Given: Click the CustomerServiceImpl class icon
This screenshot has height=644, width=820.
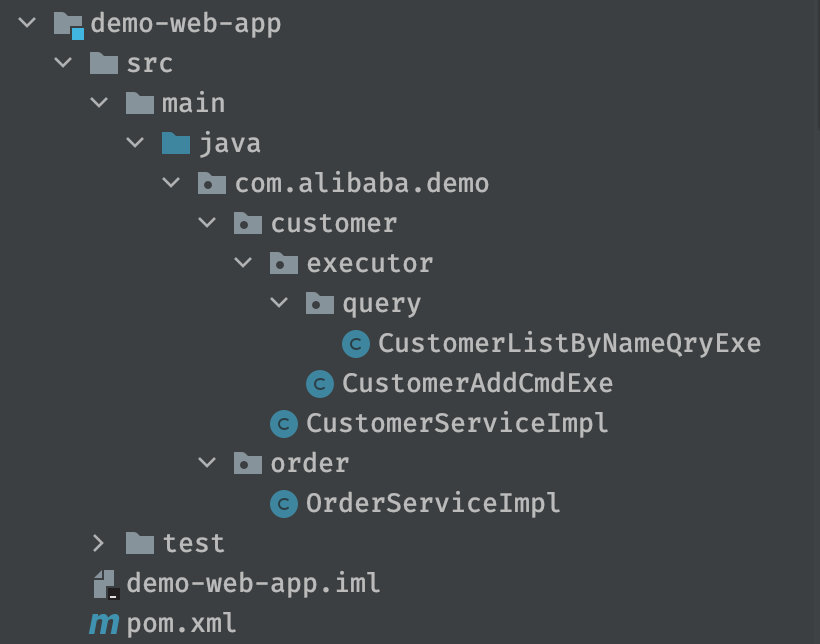Looking at the screenshot, I should (283, 423).
